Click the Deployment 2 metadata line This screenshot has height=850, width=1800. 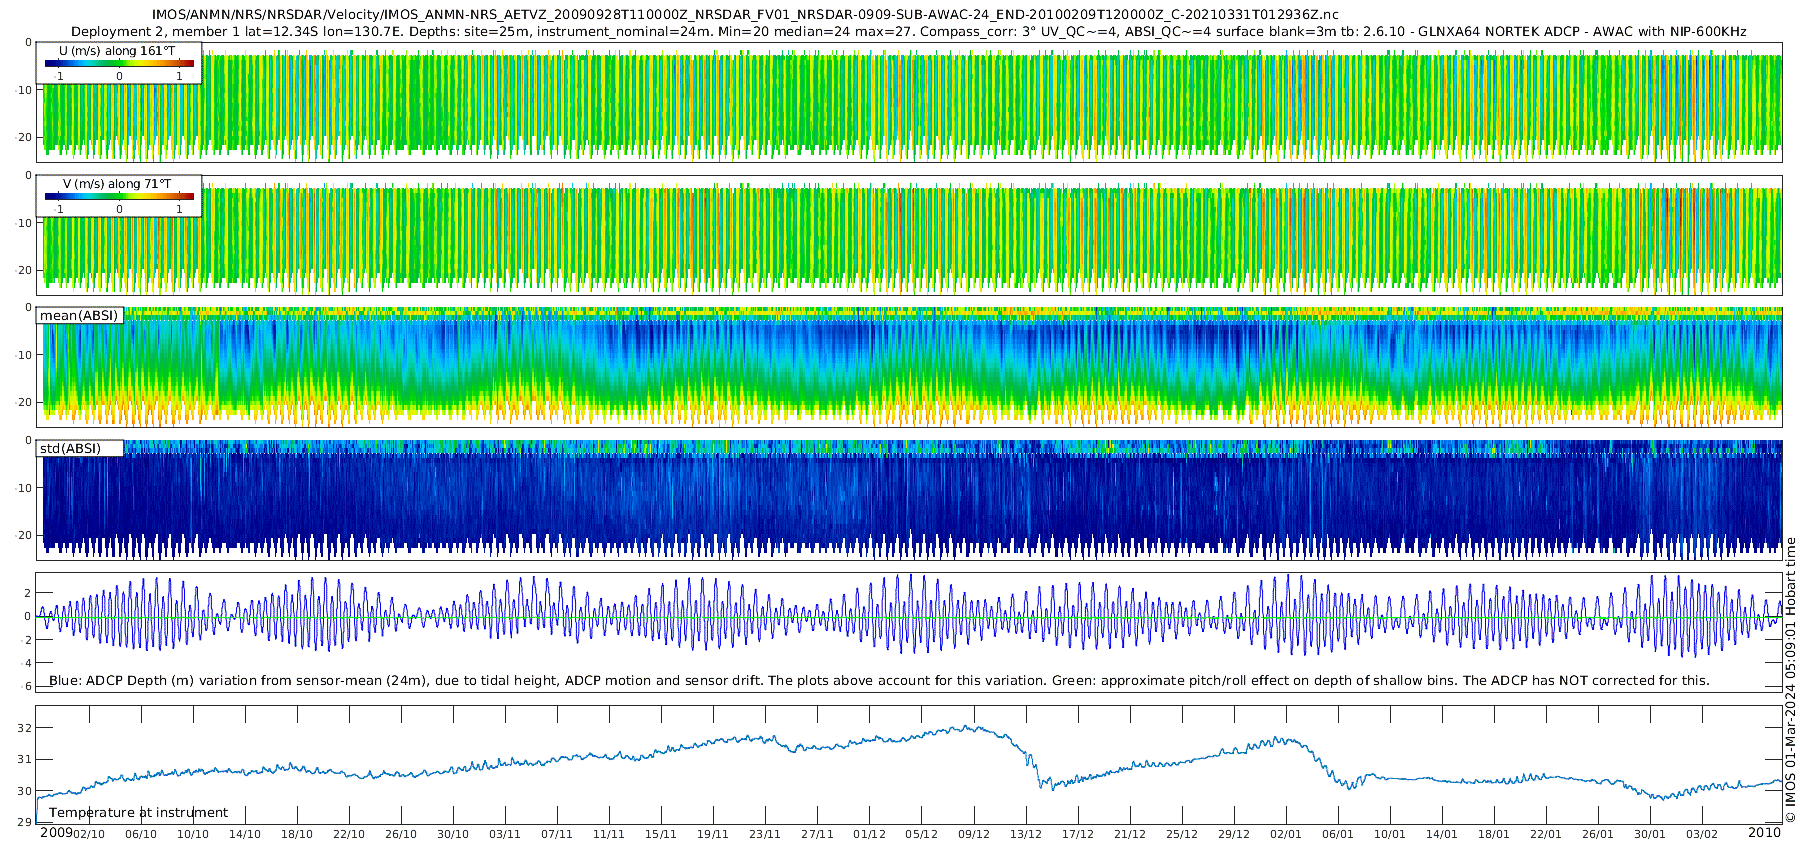click(908, 32)
